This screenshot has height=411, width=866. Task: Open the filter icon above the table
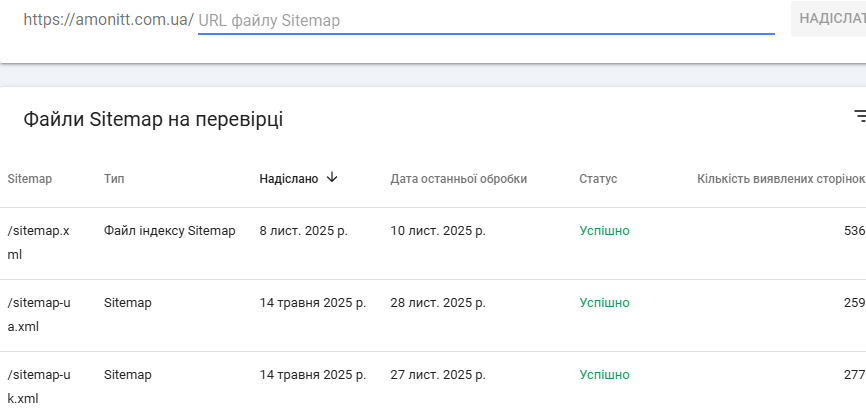859,117
